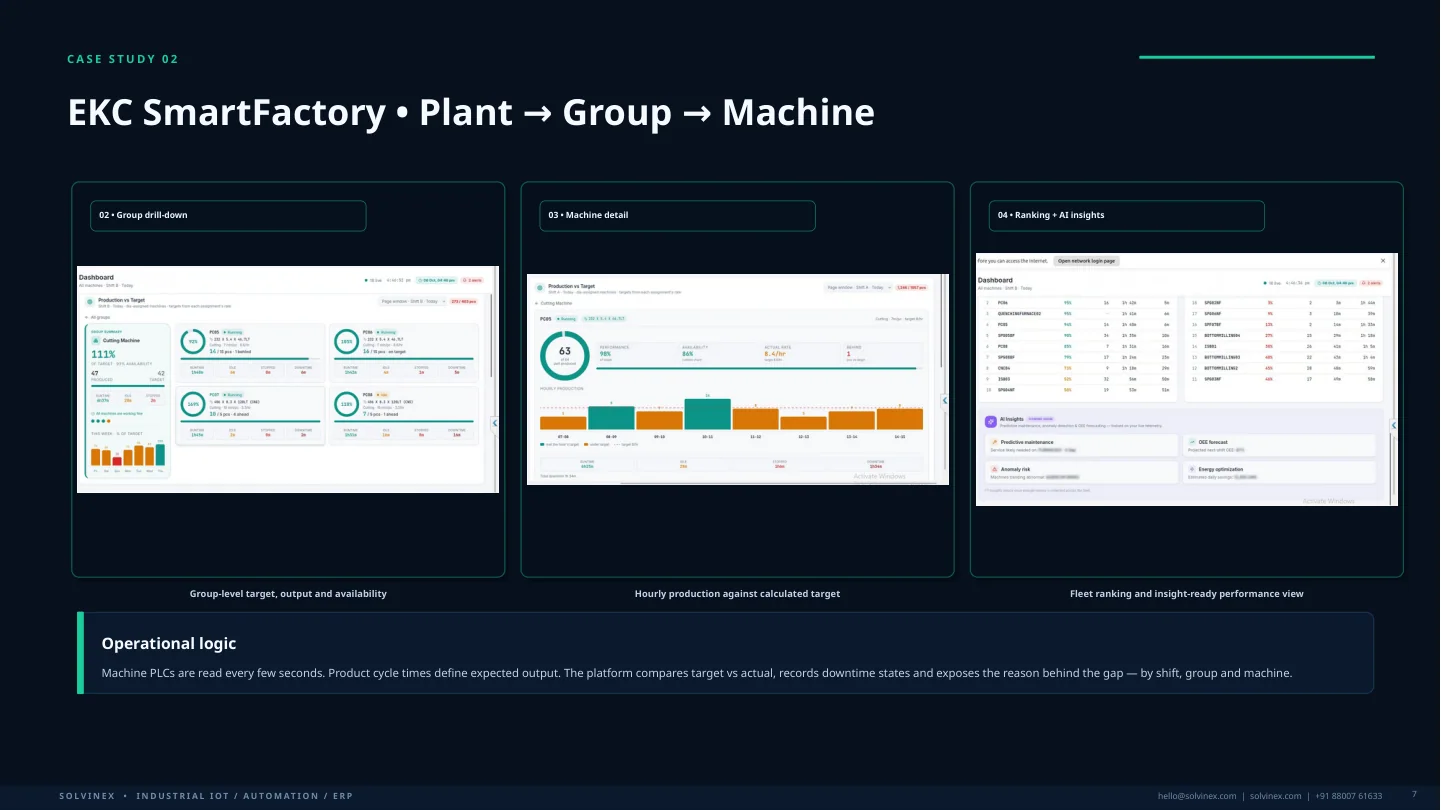The image size is (1441, 810).
Task: Click the 10-11 hourly production bar
Action: point(707,415)
